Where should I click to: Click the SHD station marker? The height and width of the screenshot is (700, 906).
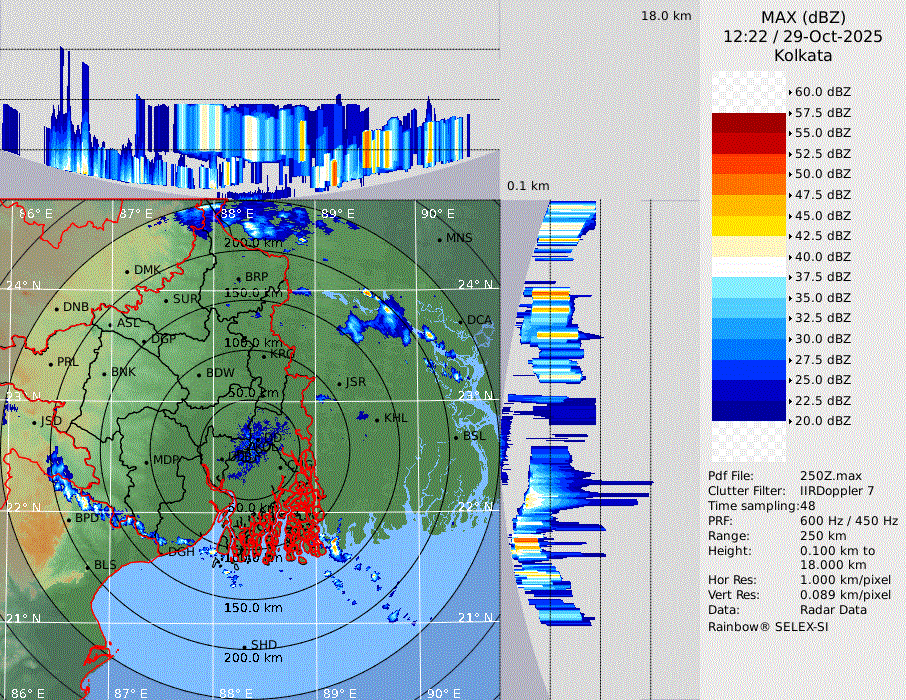(x=244, y=645)
